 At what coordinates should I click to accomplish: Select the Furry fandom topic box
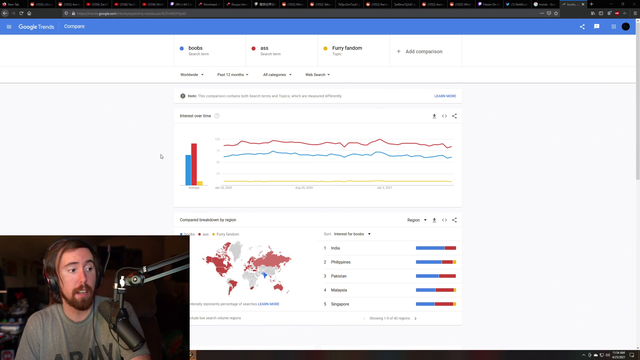[353, 51]
